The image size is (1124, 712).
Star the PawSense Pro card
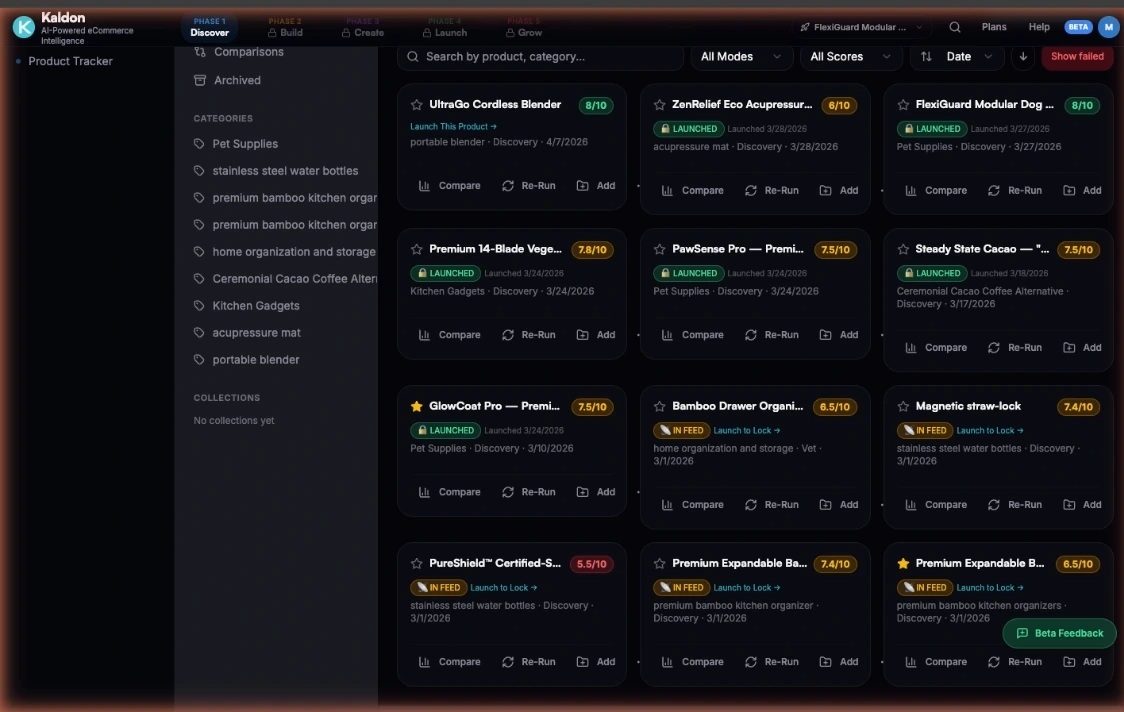tap(659, 249)
